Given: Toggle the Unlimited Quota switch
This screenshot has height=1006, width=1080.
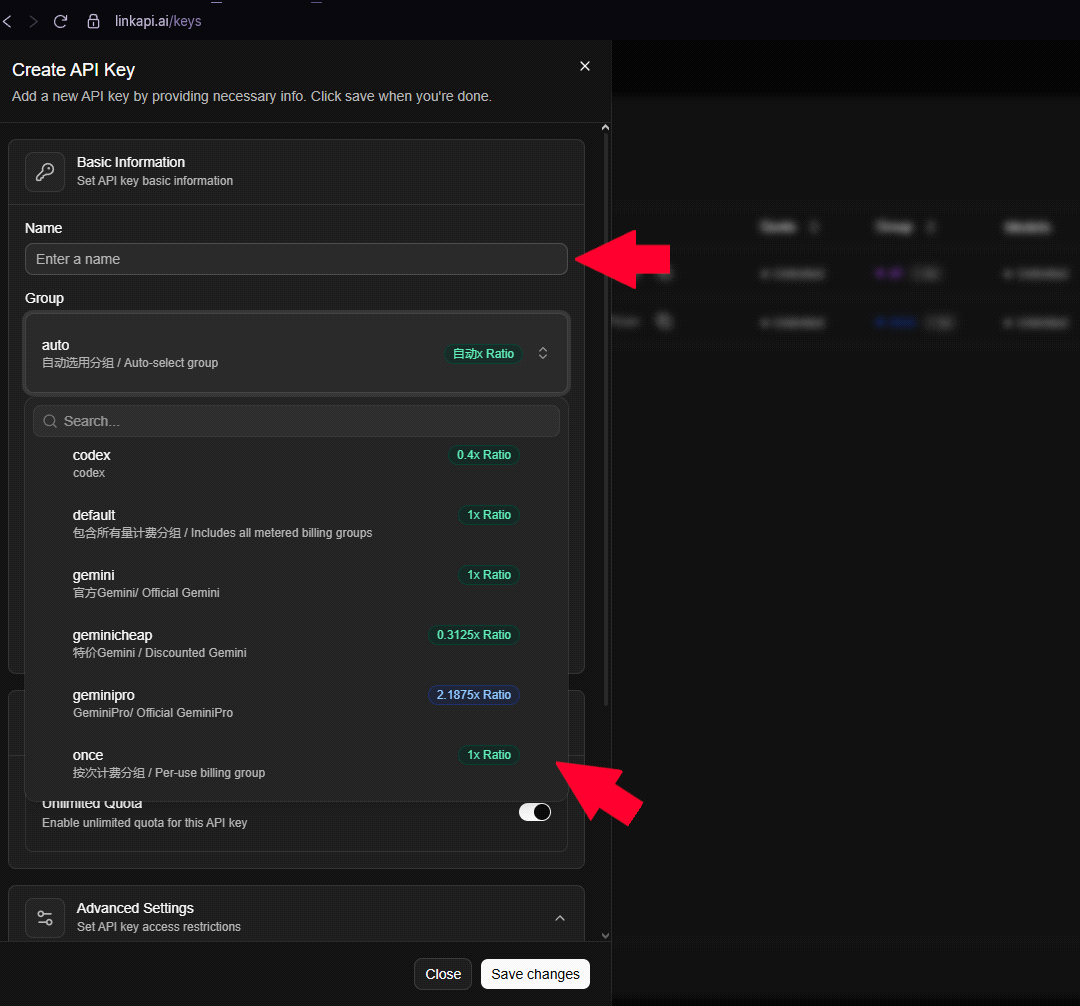Looking at the screenshot, I should click(x=535, y=813).
